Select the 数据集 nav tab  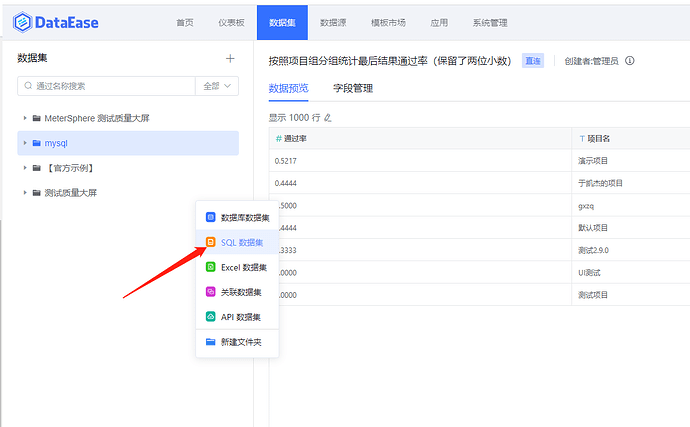(x=282, y=22)
